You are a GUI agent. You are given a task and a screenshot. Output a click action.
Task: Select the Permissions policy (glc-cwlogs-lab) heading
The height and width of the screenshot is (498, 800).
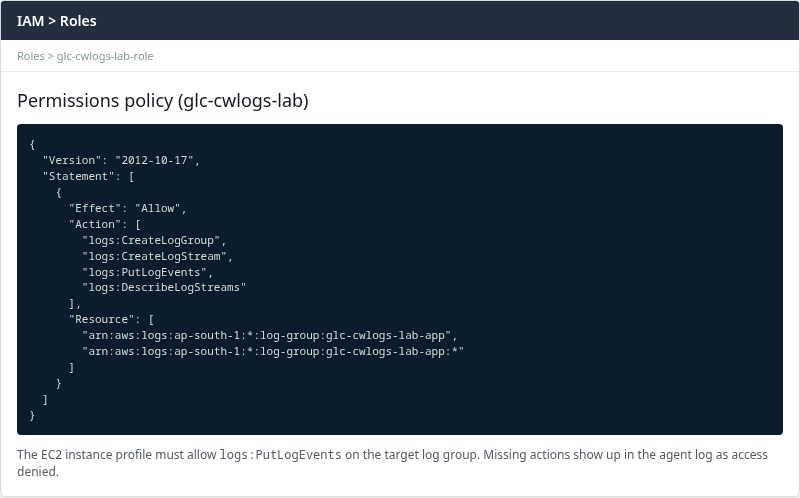163,101
